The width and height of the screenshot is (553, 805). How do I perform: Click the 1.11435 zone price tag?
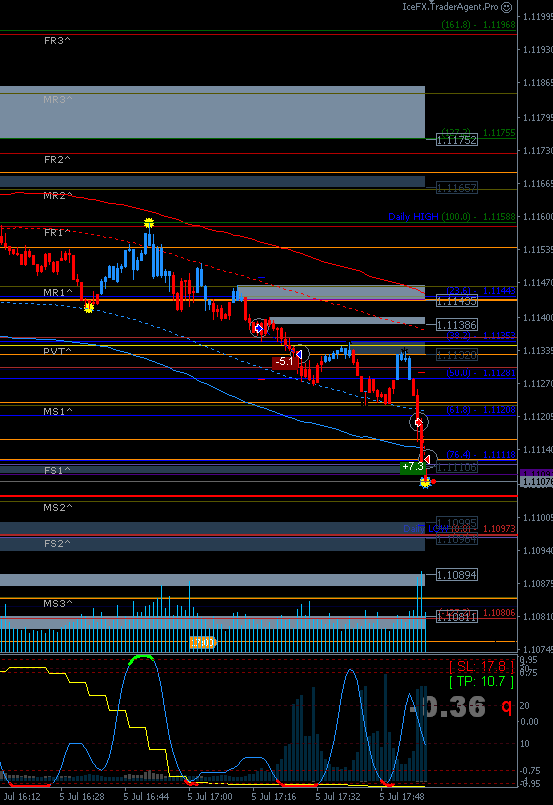[457, 301]
